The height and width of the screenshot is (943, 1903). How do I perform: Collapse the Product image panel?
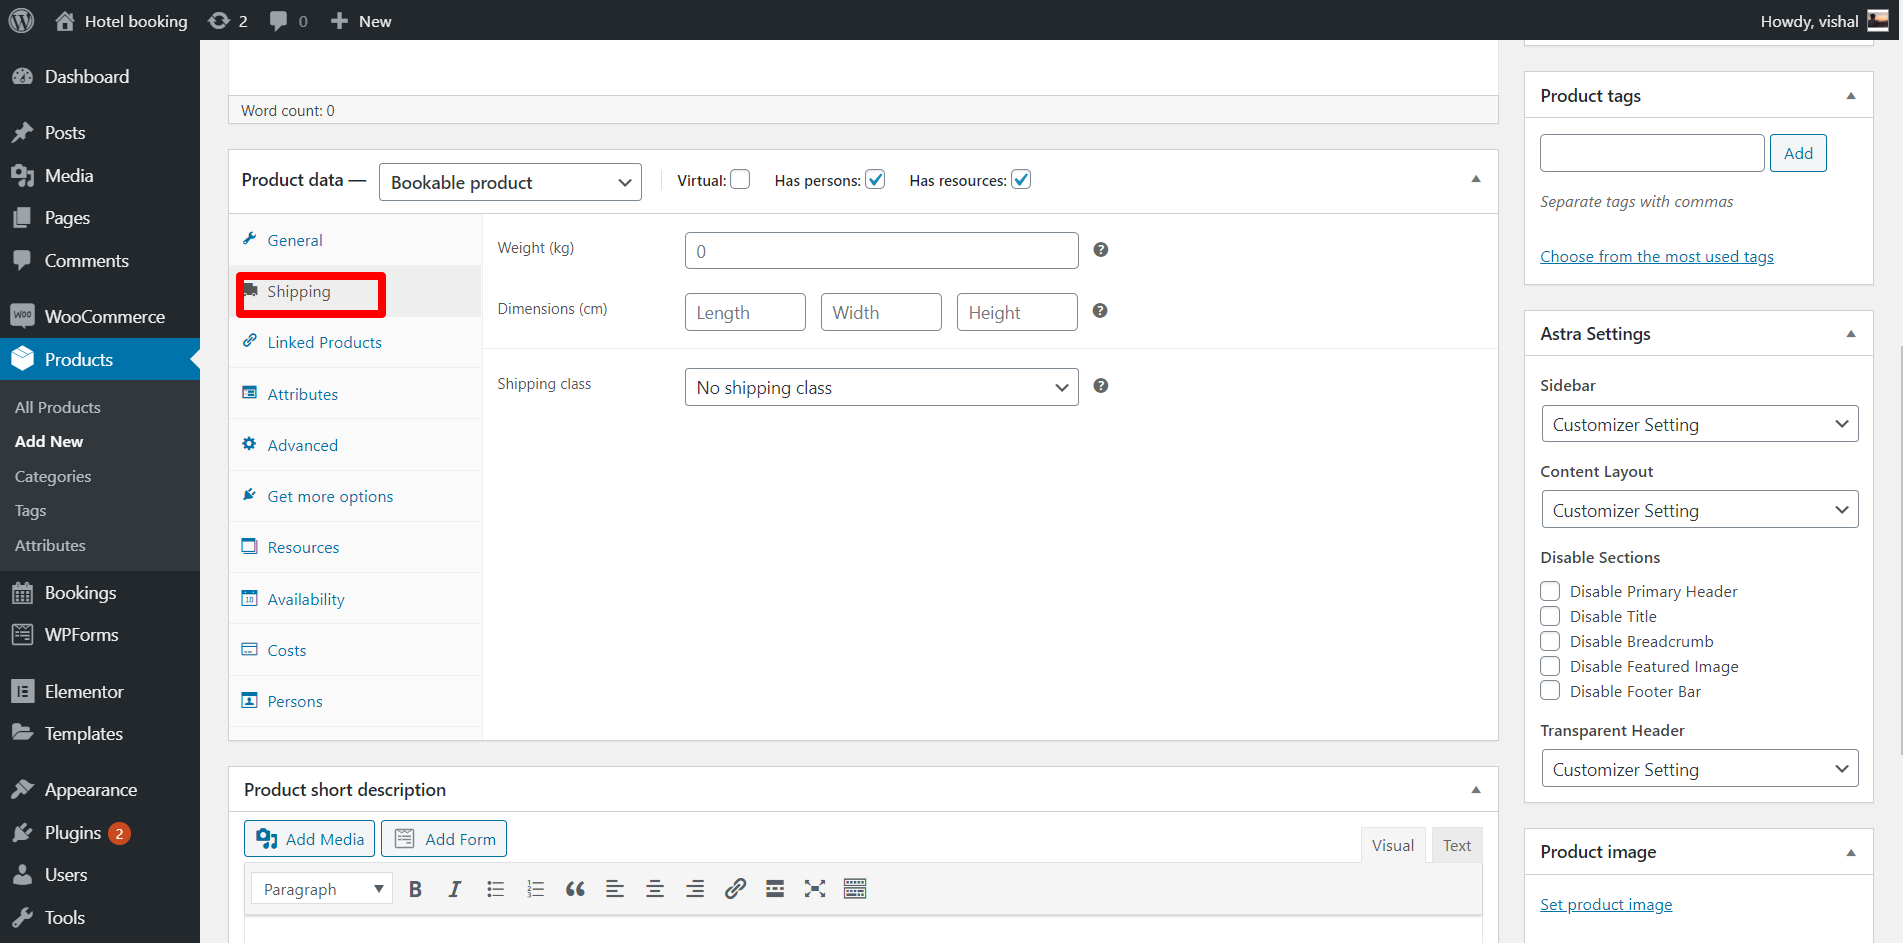click(1851, 852)
